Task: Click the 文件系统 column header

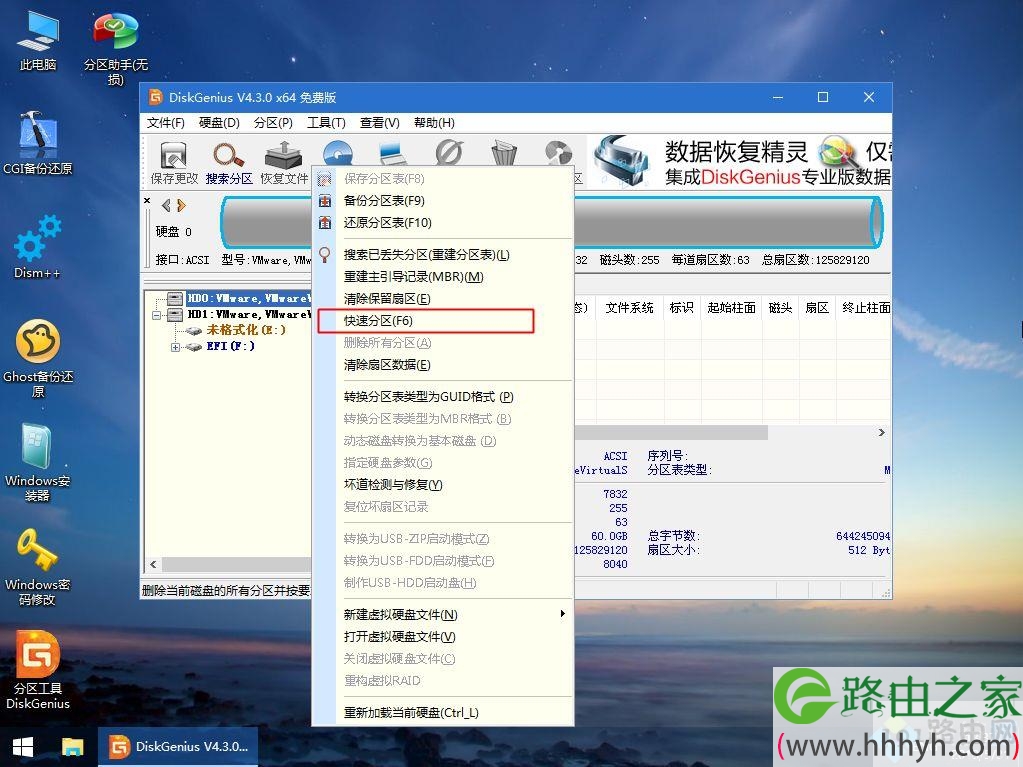Action: point(630,308)
